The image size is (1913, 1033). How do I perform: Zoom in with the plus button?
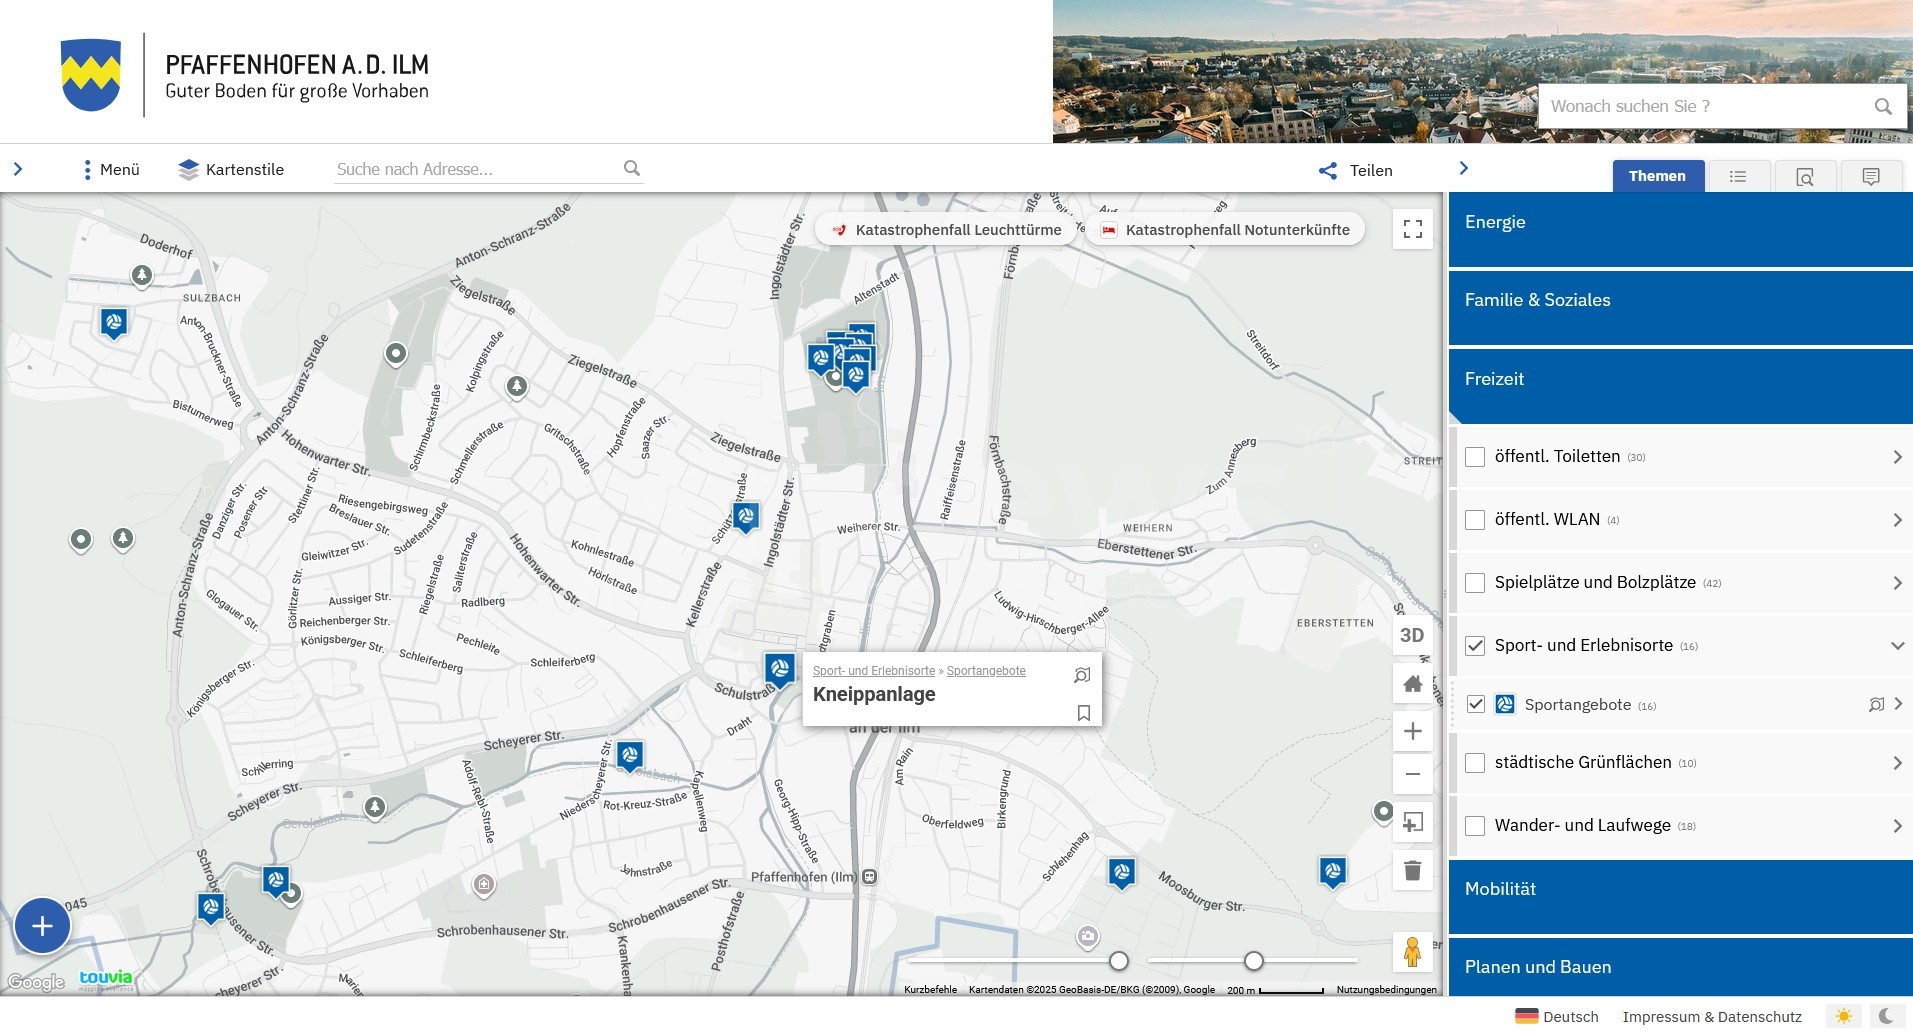(x=1412, y=731)
